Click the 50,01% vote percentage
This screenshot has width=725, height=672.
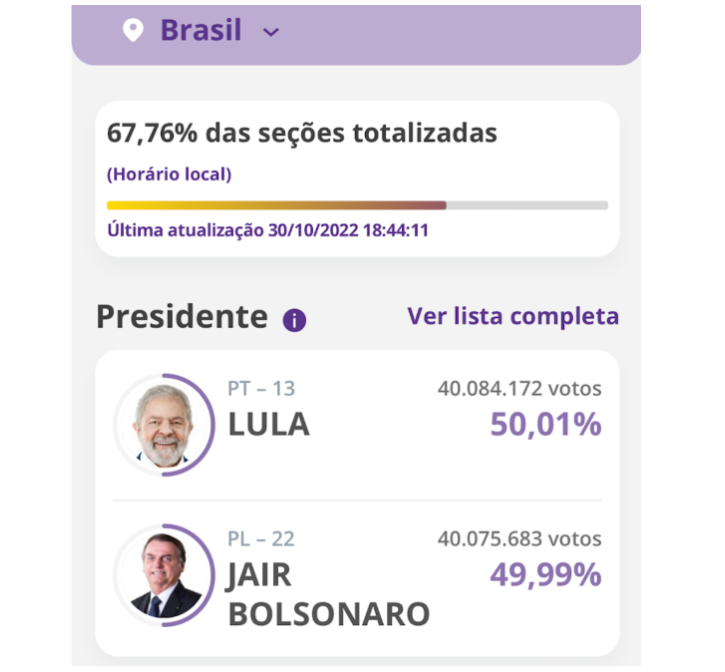[x=546, y=425]
